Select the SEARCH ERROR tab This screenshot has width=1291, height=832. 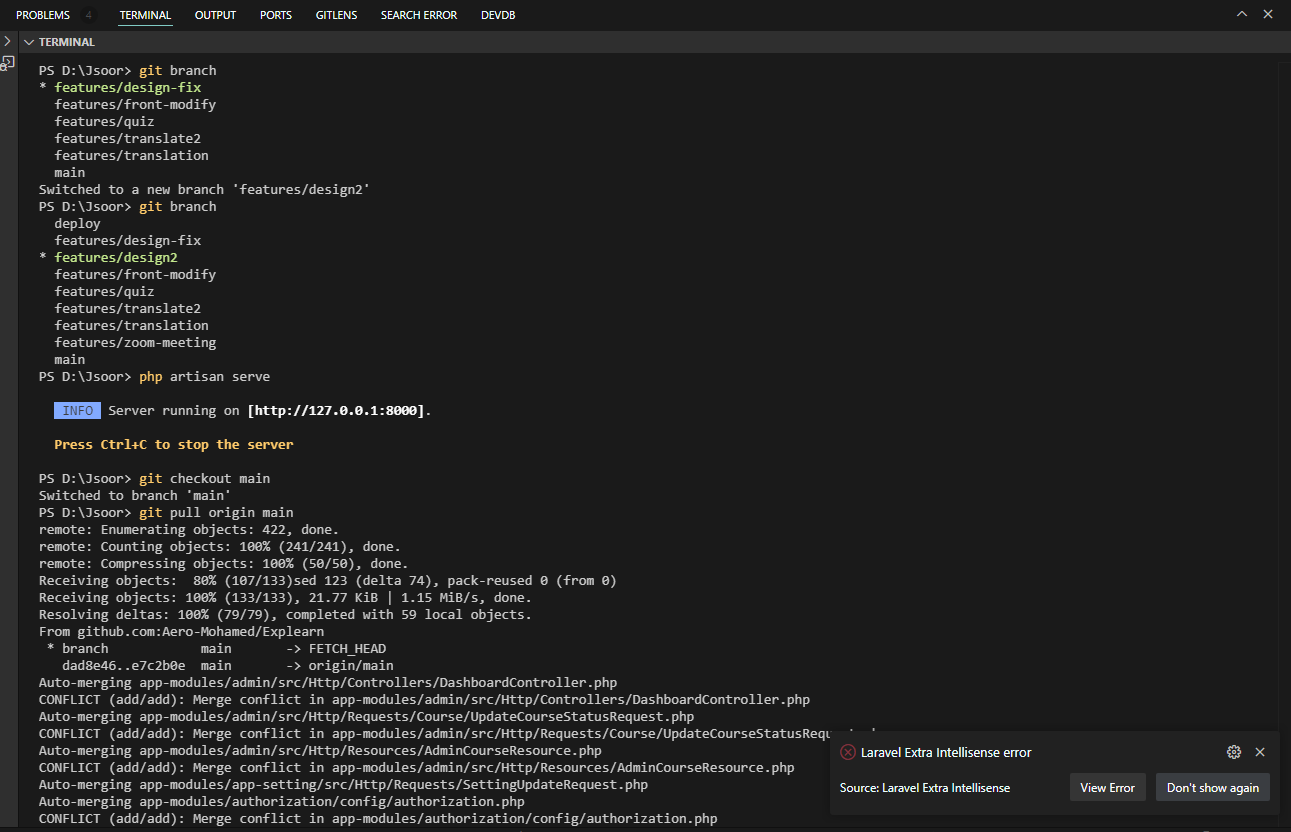(418, 15)
